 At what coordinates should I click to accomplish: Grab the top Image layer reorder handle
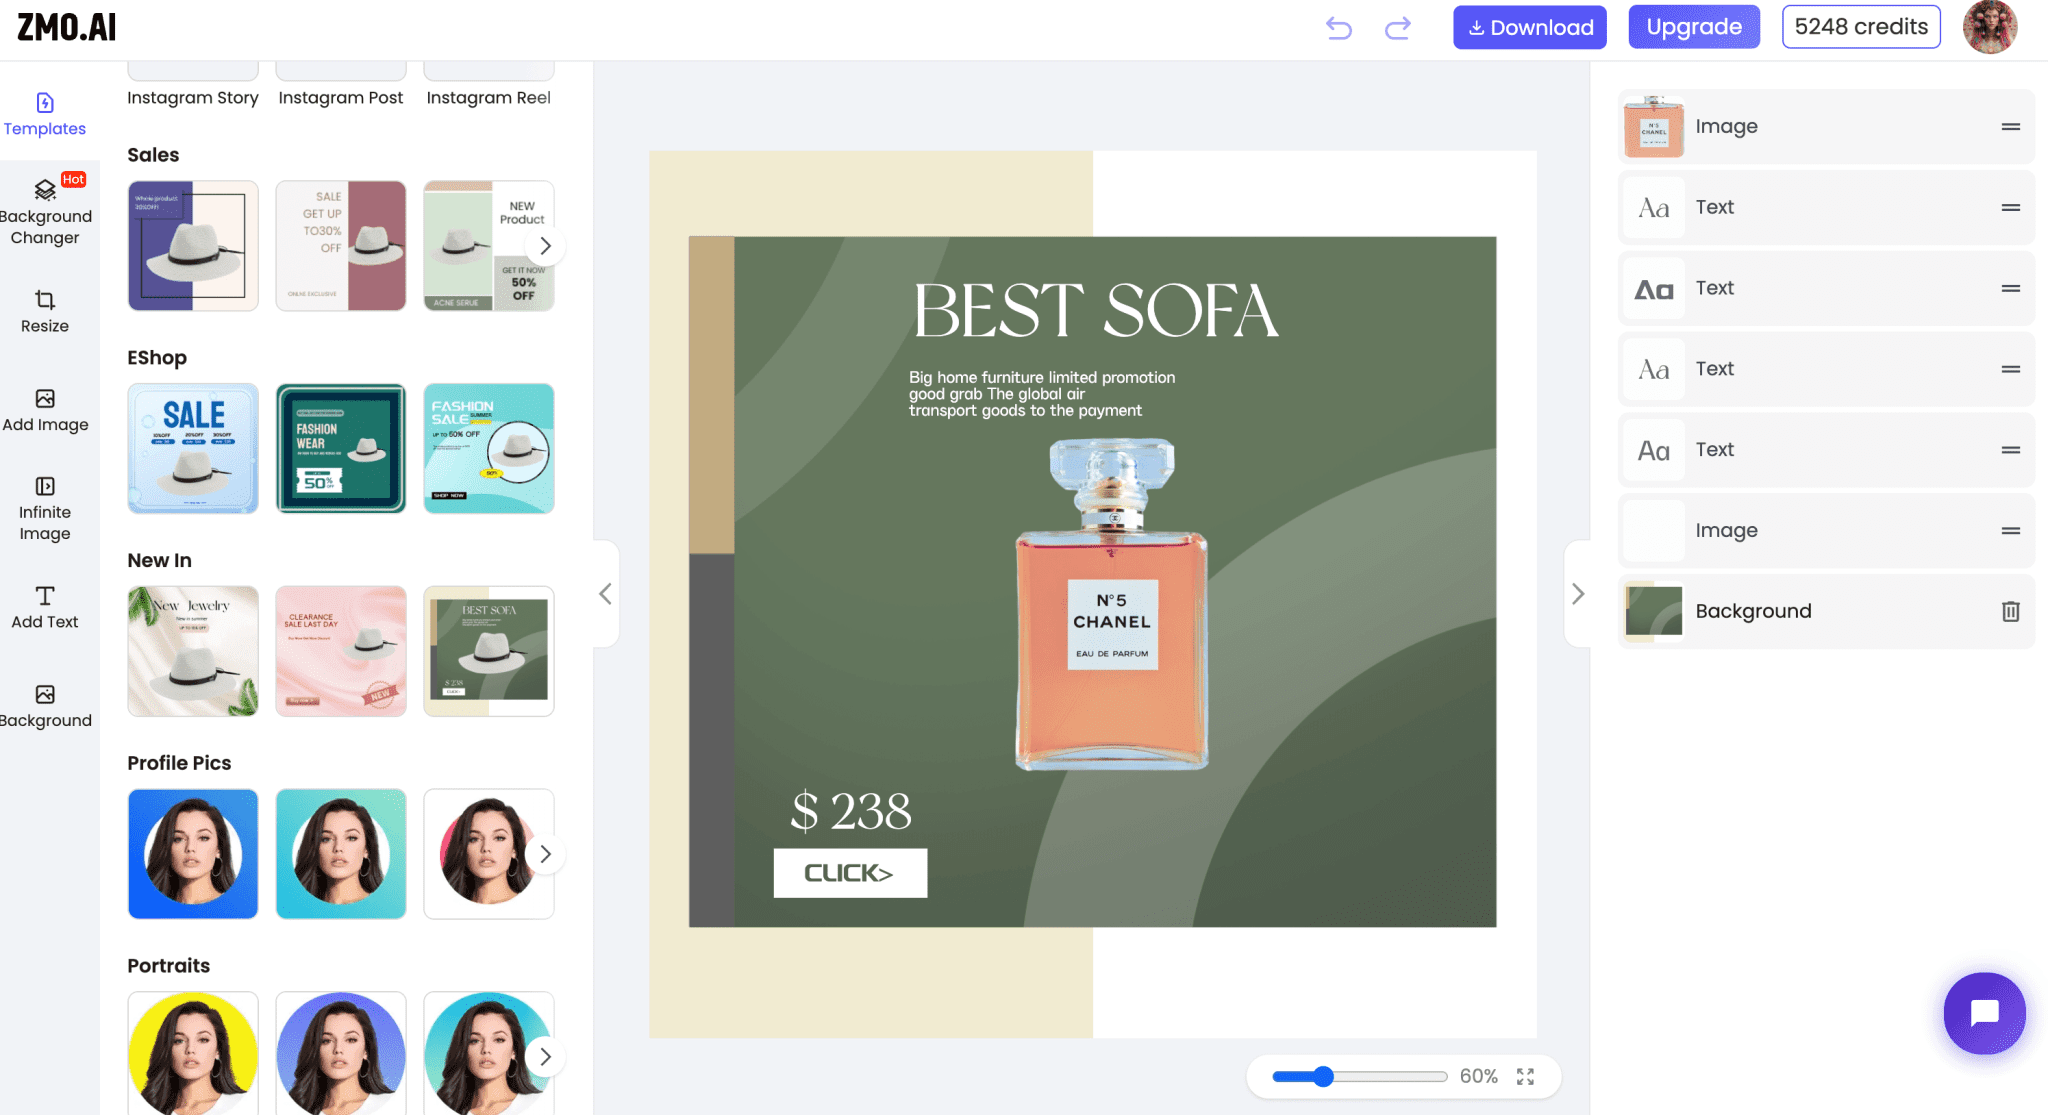(2011, 127)
